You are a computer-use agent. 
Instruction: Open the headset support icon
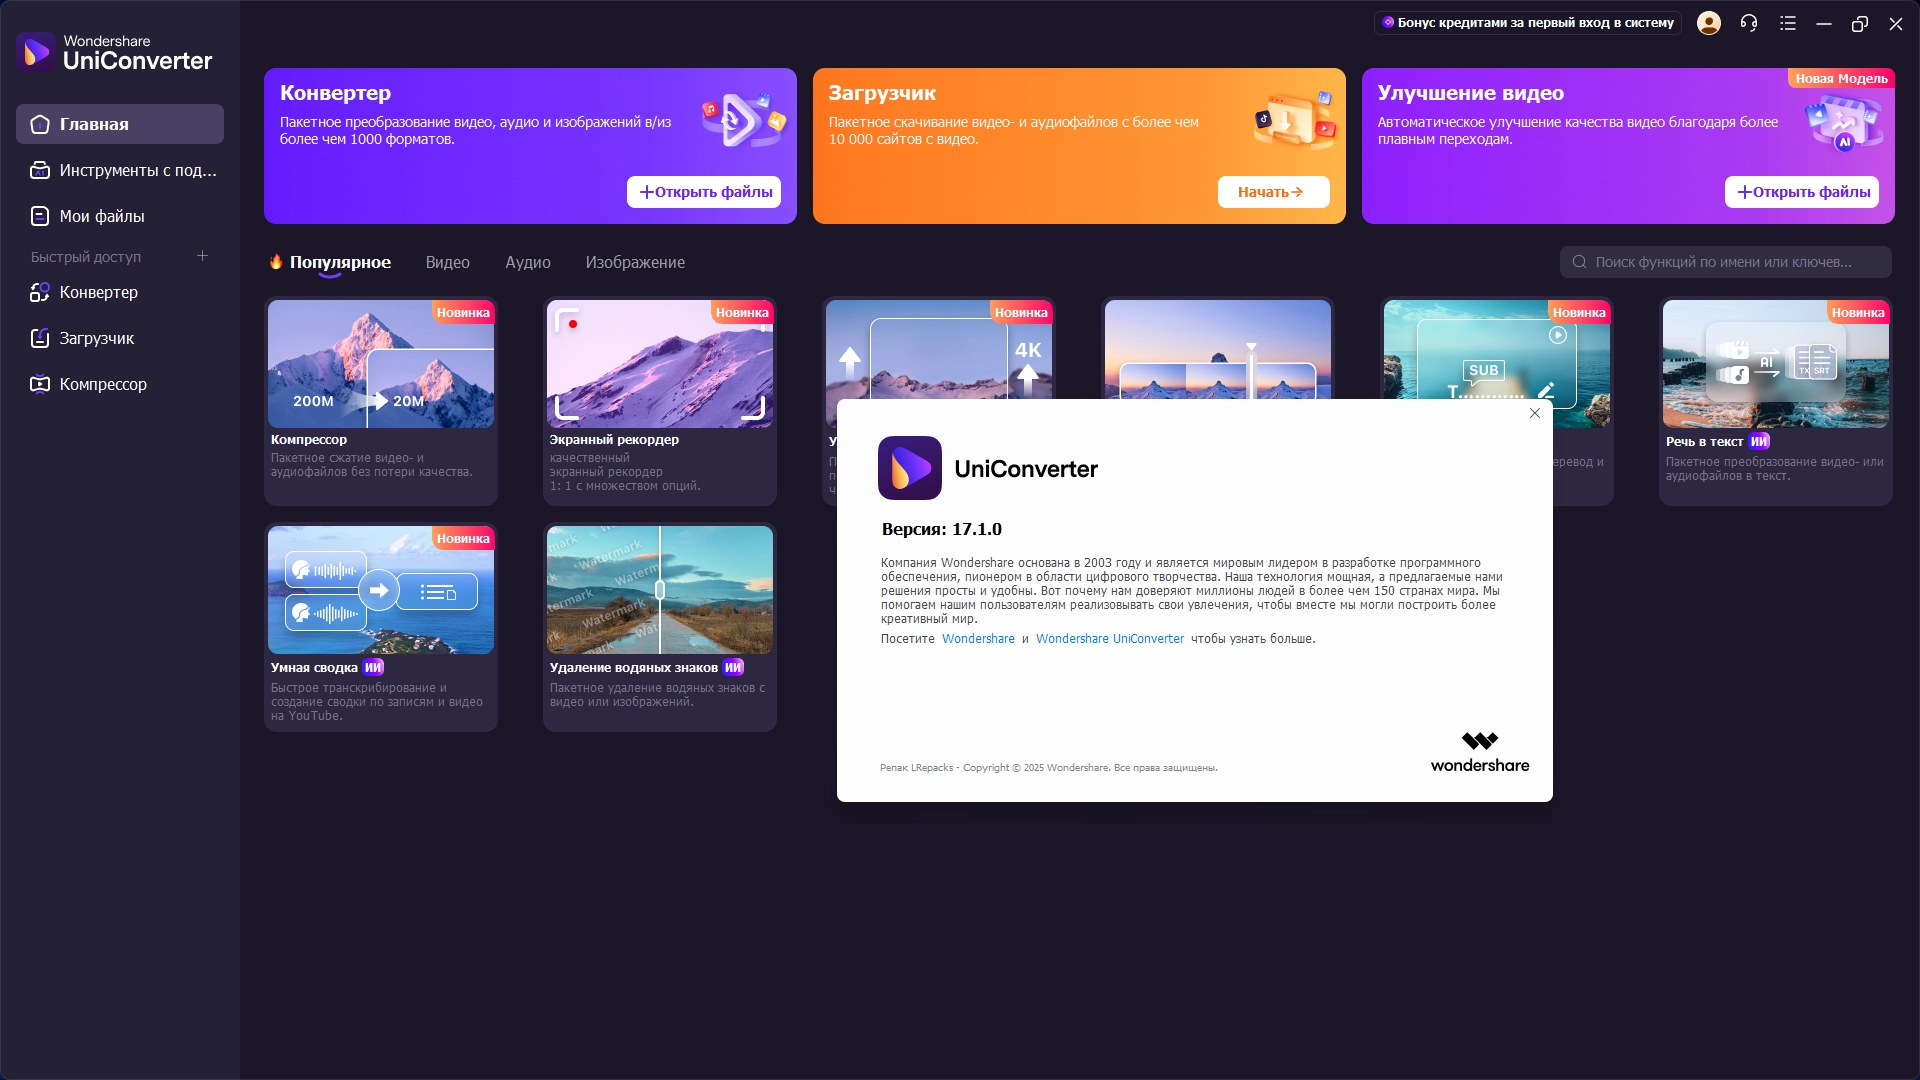pyautogui.click(x=1749, y=23)
